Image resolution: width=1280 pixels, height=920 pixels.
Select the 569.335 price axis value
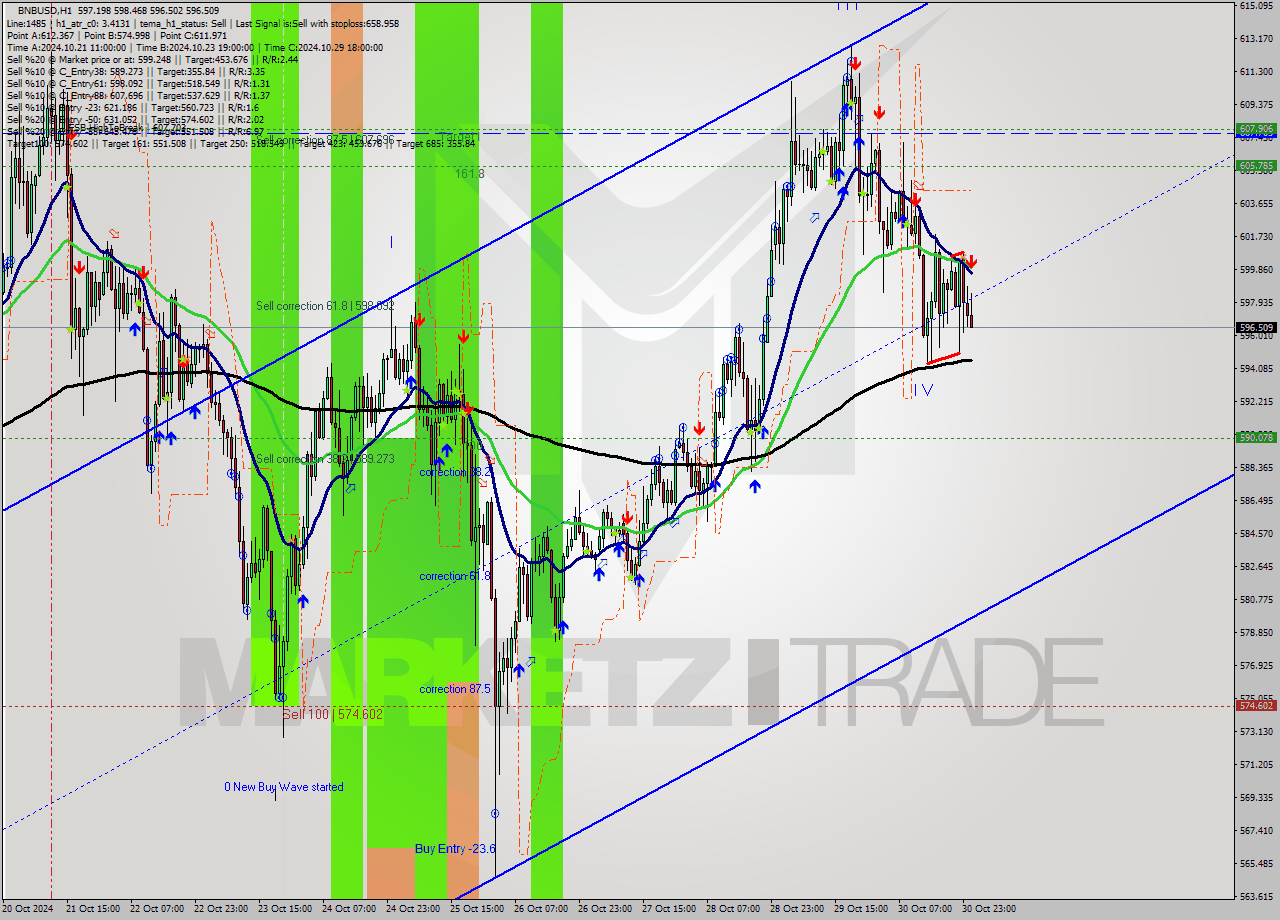pyautogui.click(x=1256, y=797)
